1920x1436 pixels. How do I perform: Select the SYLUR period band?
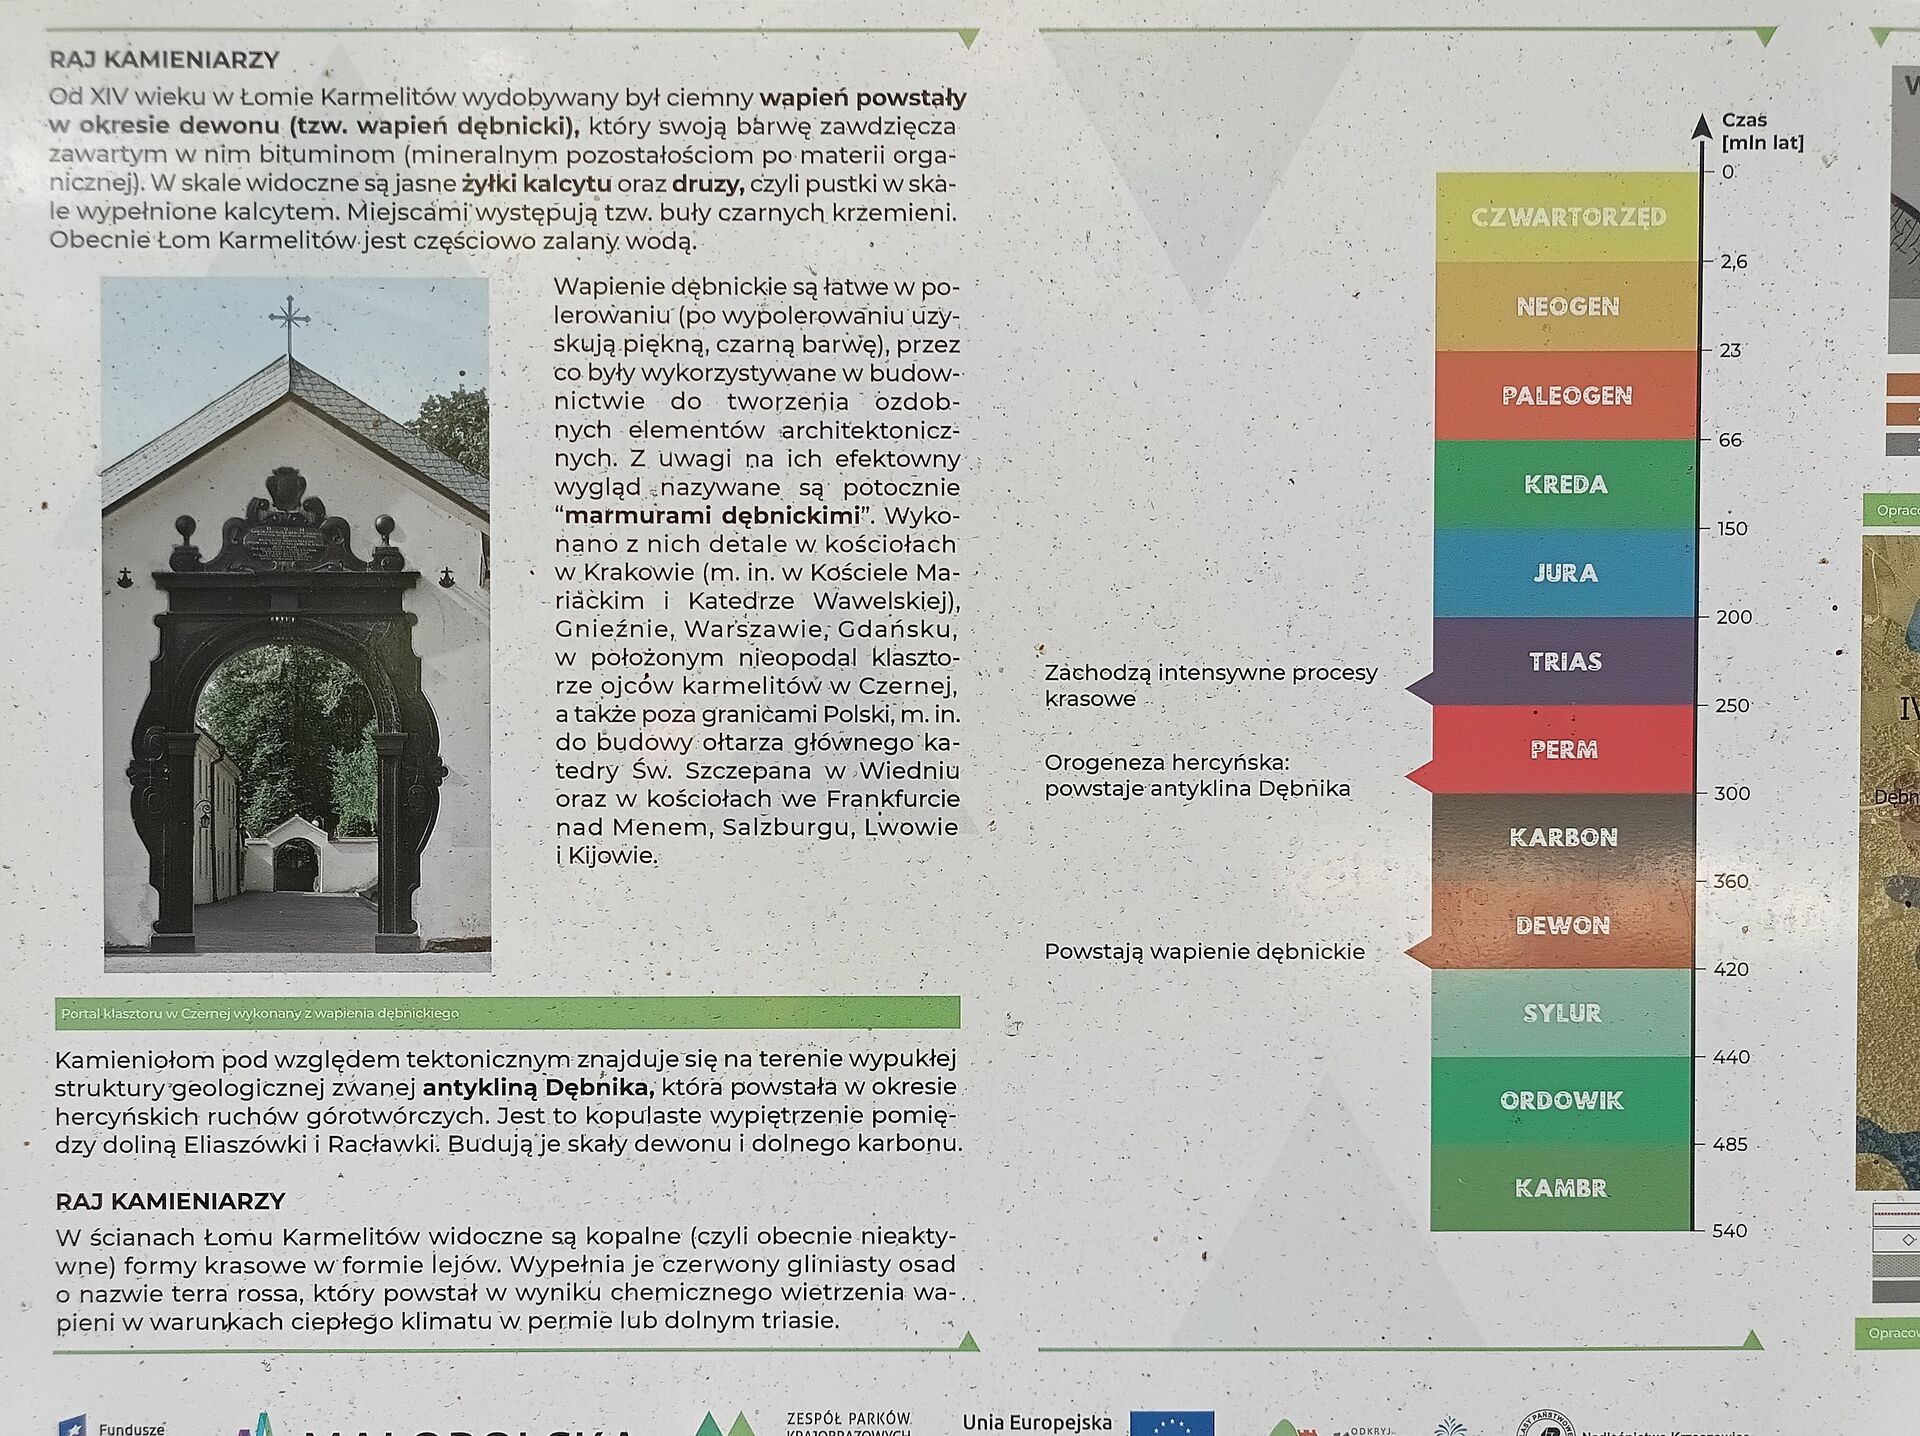tap(1562, 1013)
